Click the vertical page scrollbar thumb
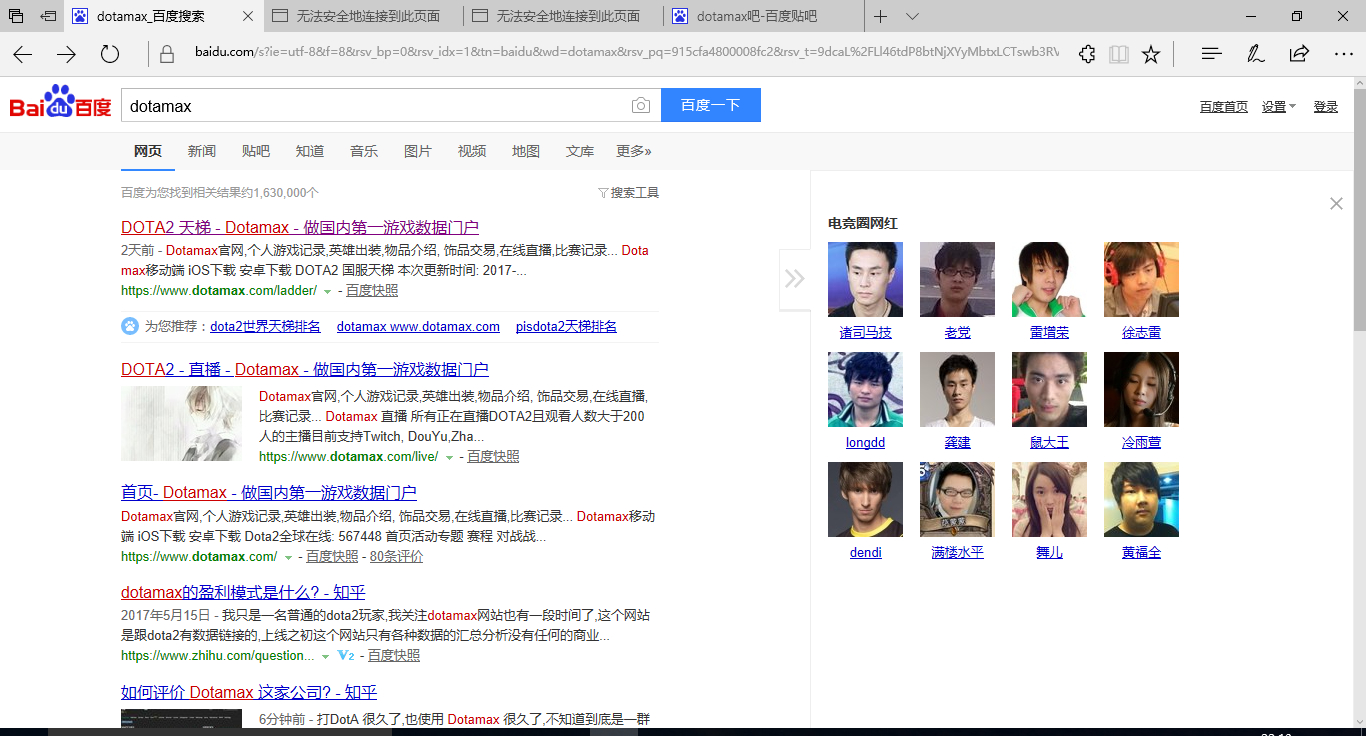1366x736 pixels. [x=1359, y=211]
